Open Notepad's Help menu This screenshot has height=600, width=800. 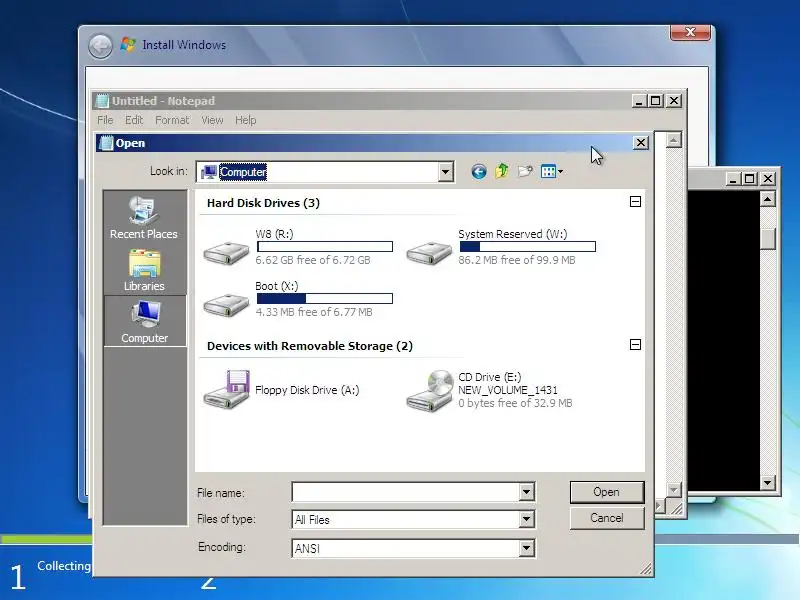click(x=245, y=120)
